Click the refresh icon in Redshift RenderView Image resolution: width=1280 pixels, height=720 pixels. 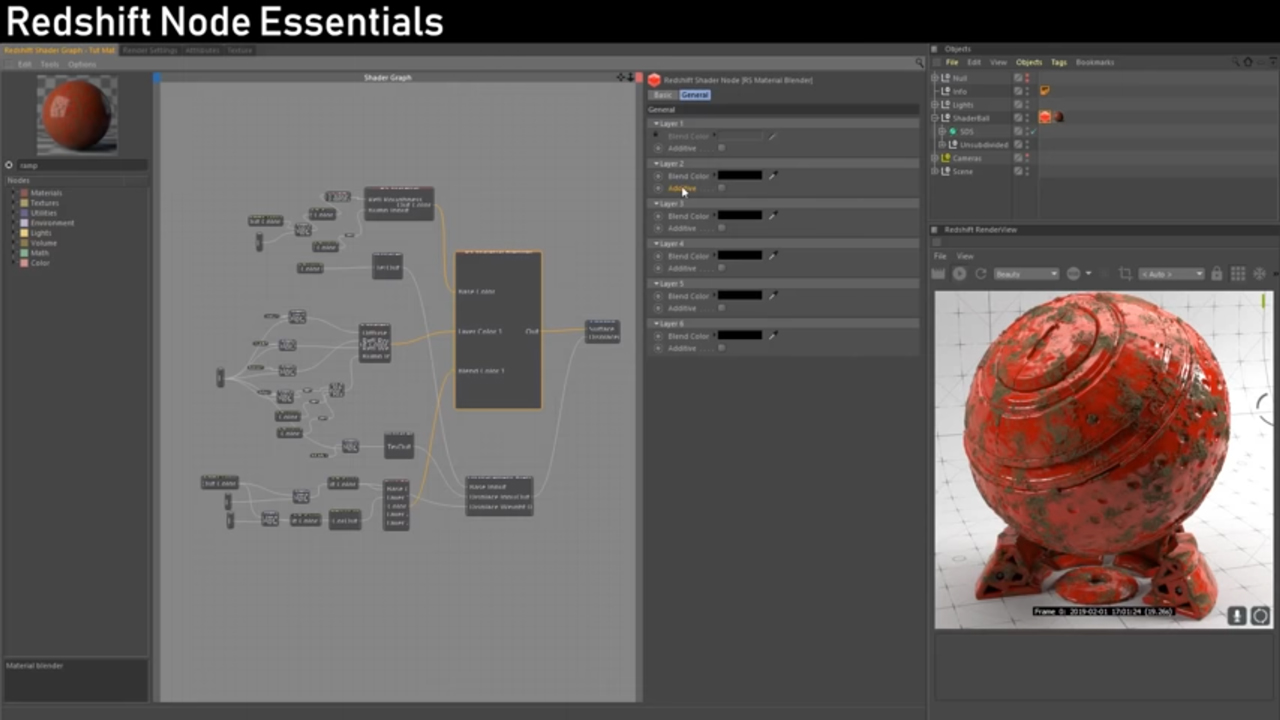980,274
